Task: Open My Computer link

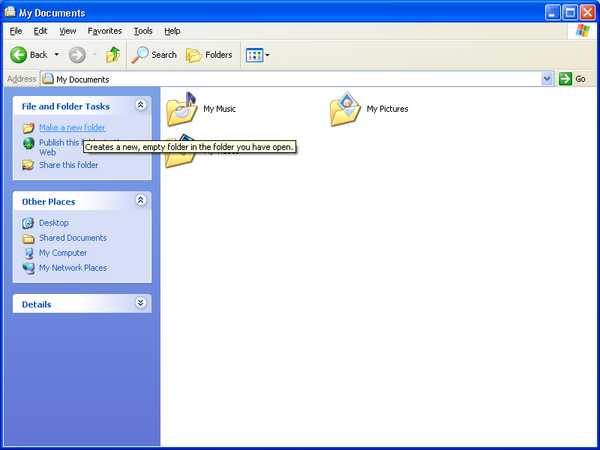Action: point(63,253)
